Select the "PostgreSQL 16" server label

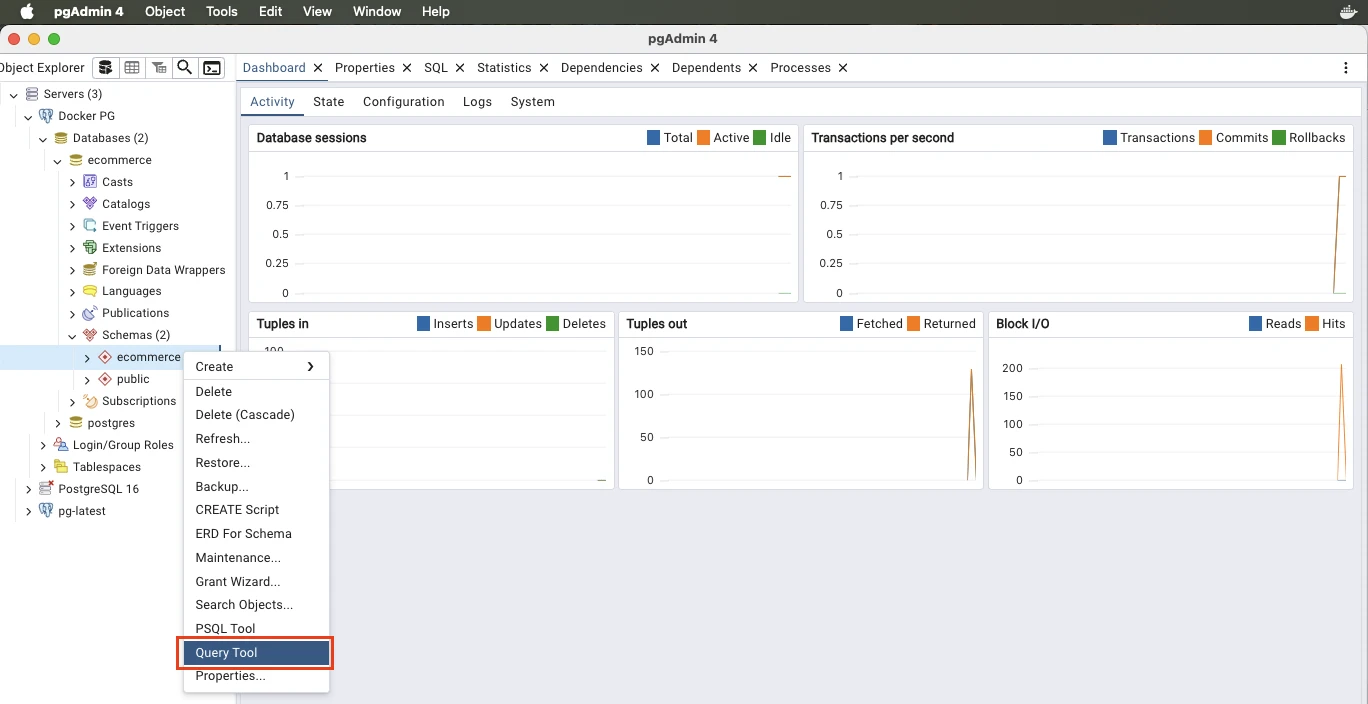[x=99, y=489]
